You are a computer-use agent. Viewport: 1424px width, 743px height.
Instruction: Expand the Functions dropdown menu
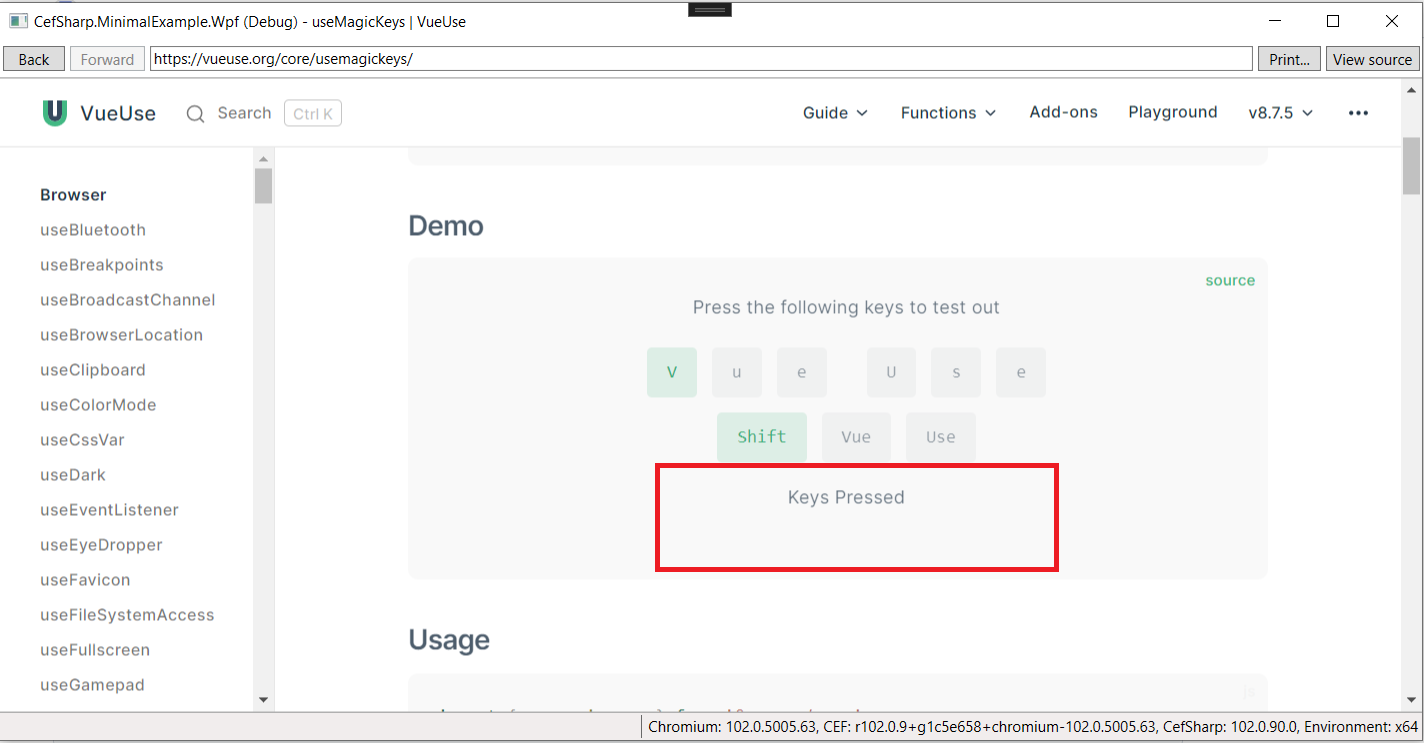click(948, 113)
